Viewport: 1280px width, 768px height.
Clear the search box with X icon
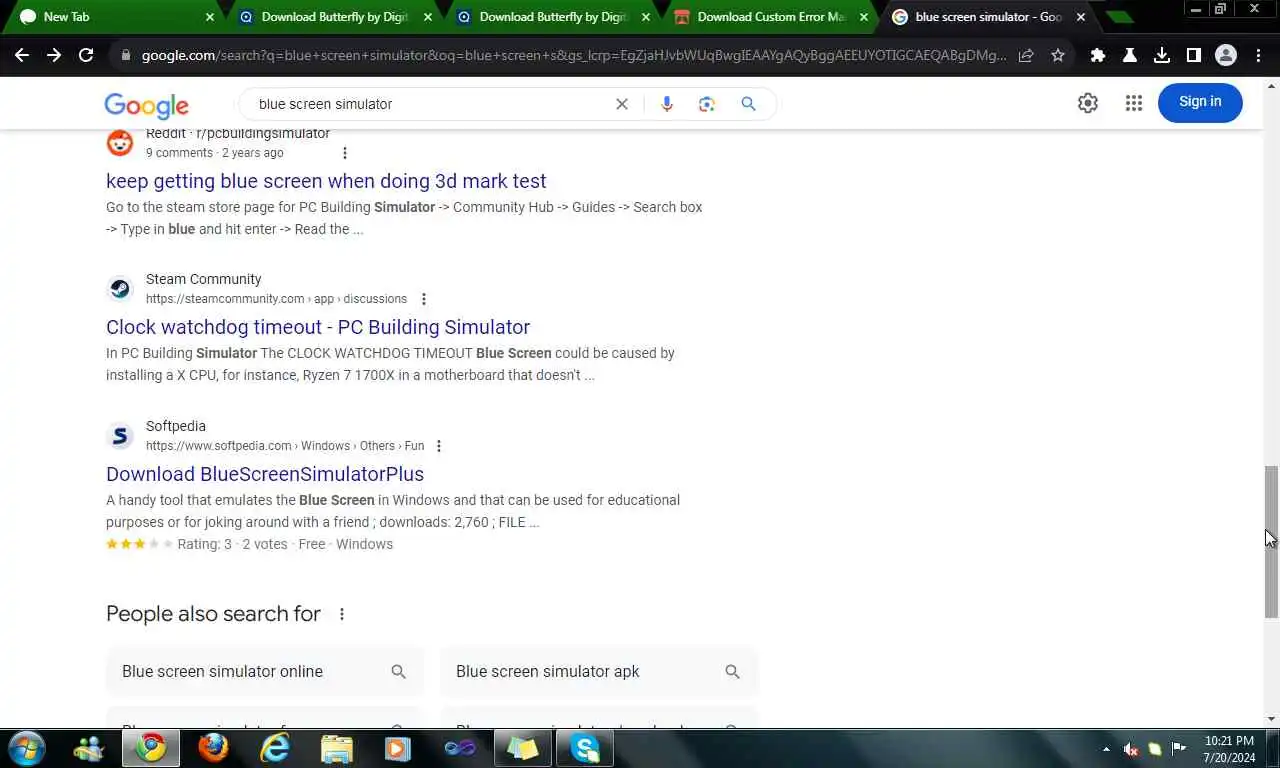(x=622, y=104)
